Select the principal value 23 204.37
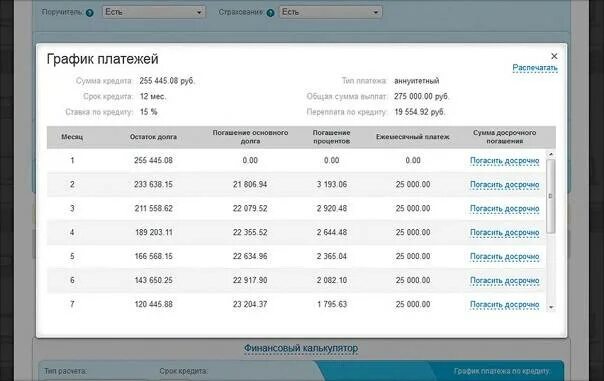The width and height of the screenshot is (604, 381). click(250, 304)
